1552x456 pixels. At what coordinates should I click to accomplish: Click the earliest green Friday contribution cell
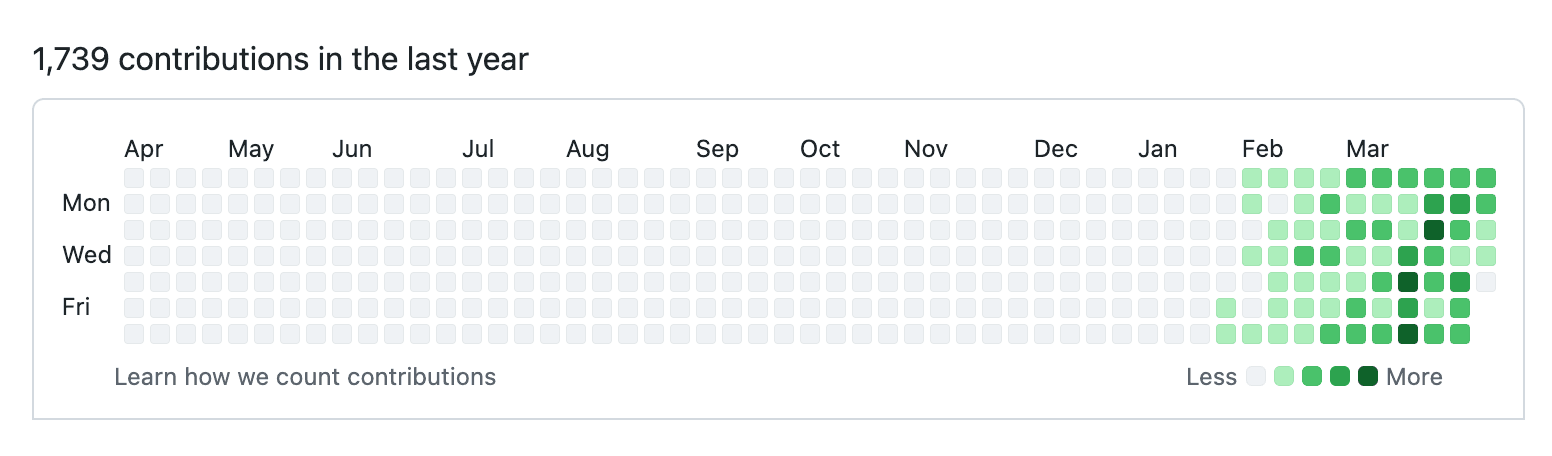click(x=1226, y=308)
